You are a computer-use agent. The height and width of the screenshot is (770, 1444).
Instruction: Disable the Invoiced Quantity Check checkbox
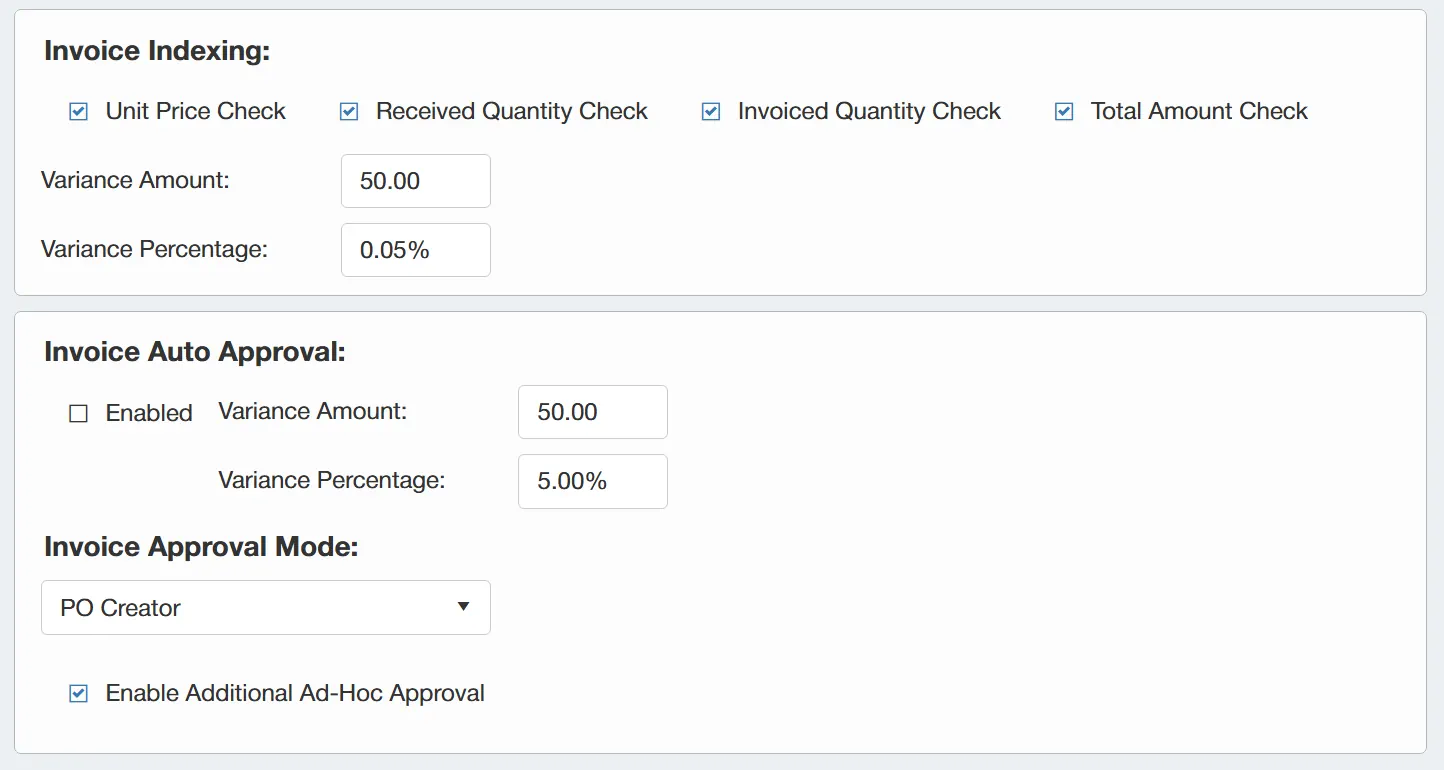click(711, 112)
